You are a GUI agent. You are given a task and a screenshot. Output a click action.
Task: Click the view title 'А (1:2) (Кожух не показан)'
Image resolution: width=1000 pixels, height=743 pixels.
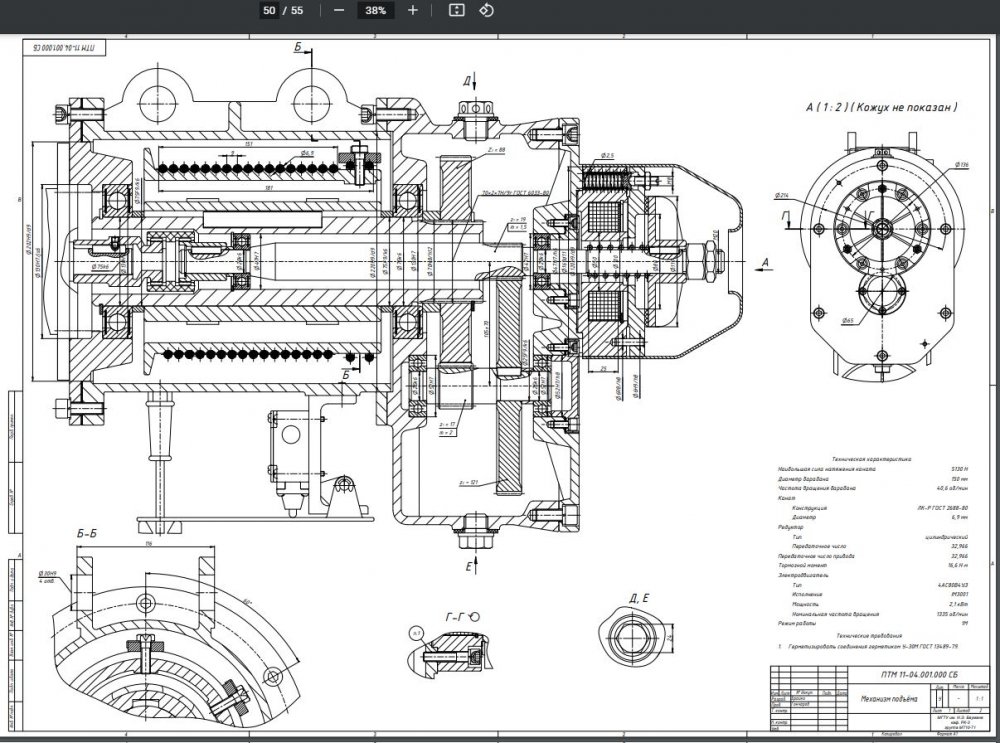tap(882, 106)
